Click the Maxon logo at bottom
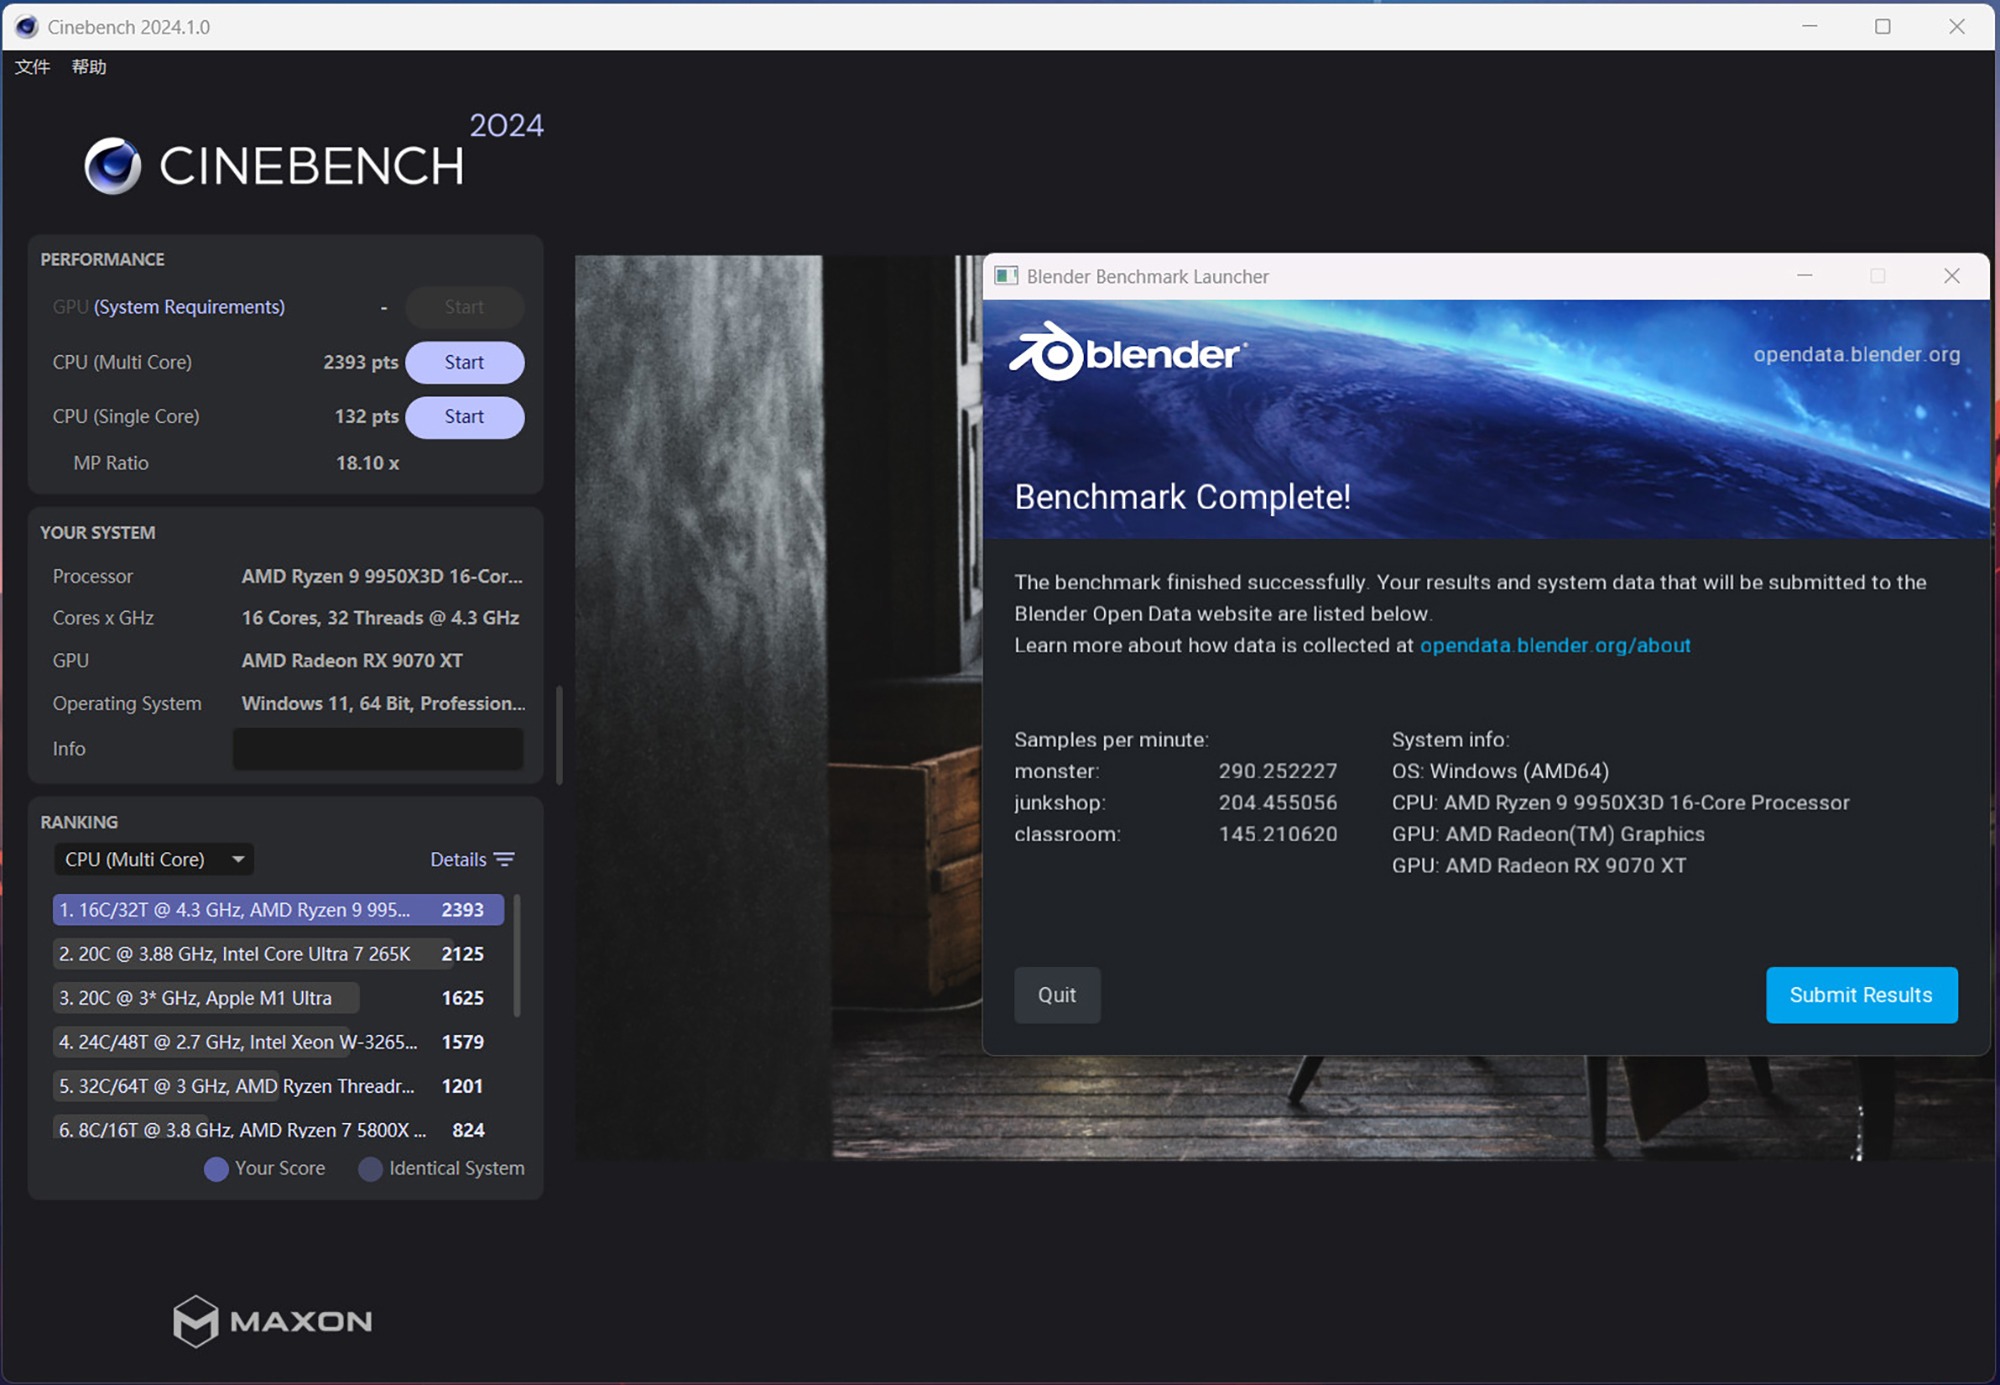 [272, 1321]
